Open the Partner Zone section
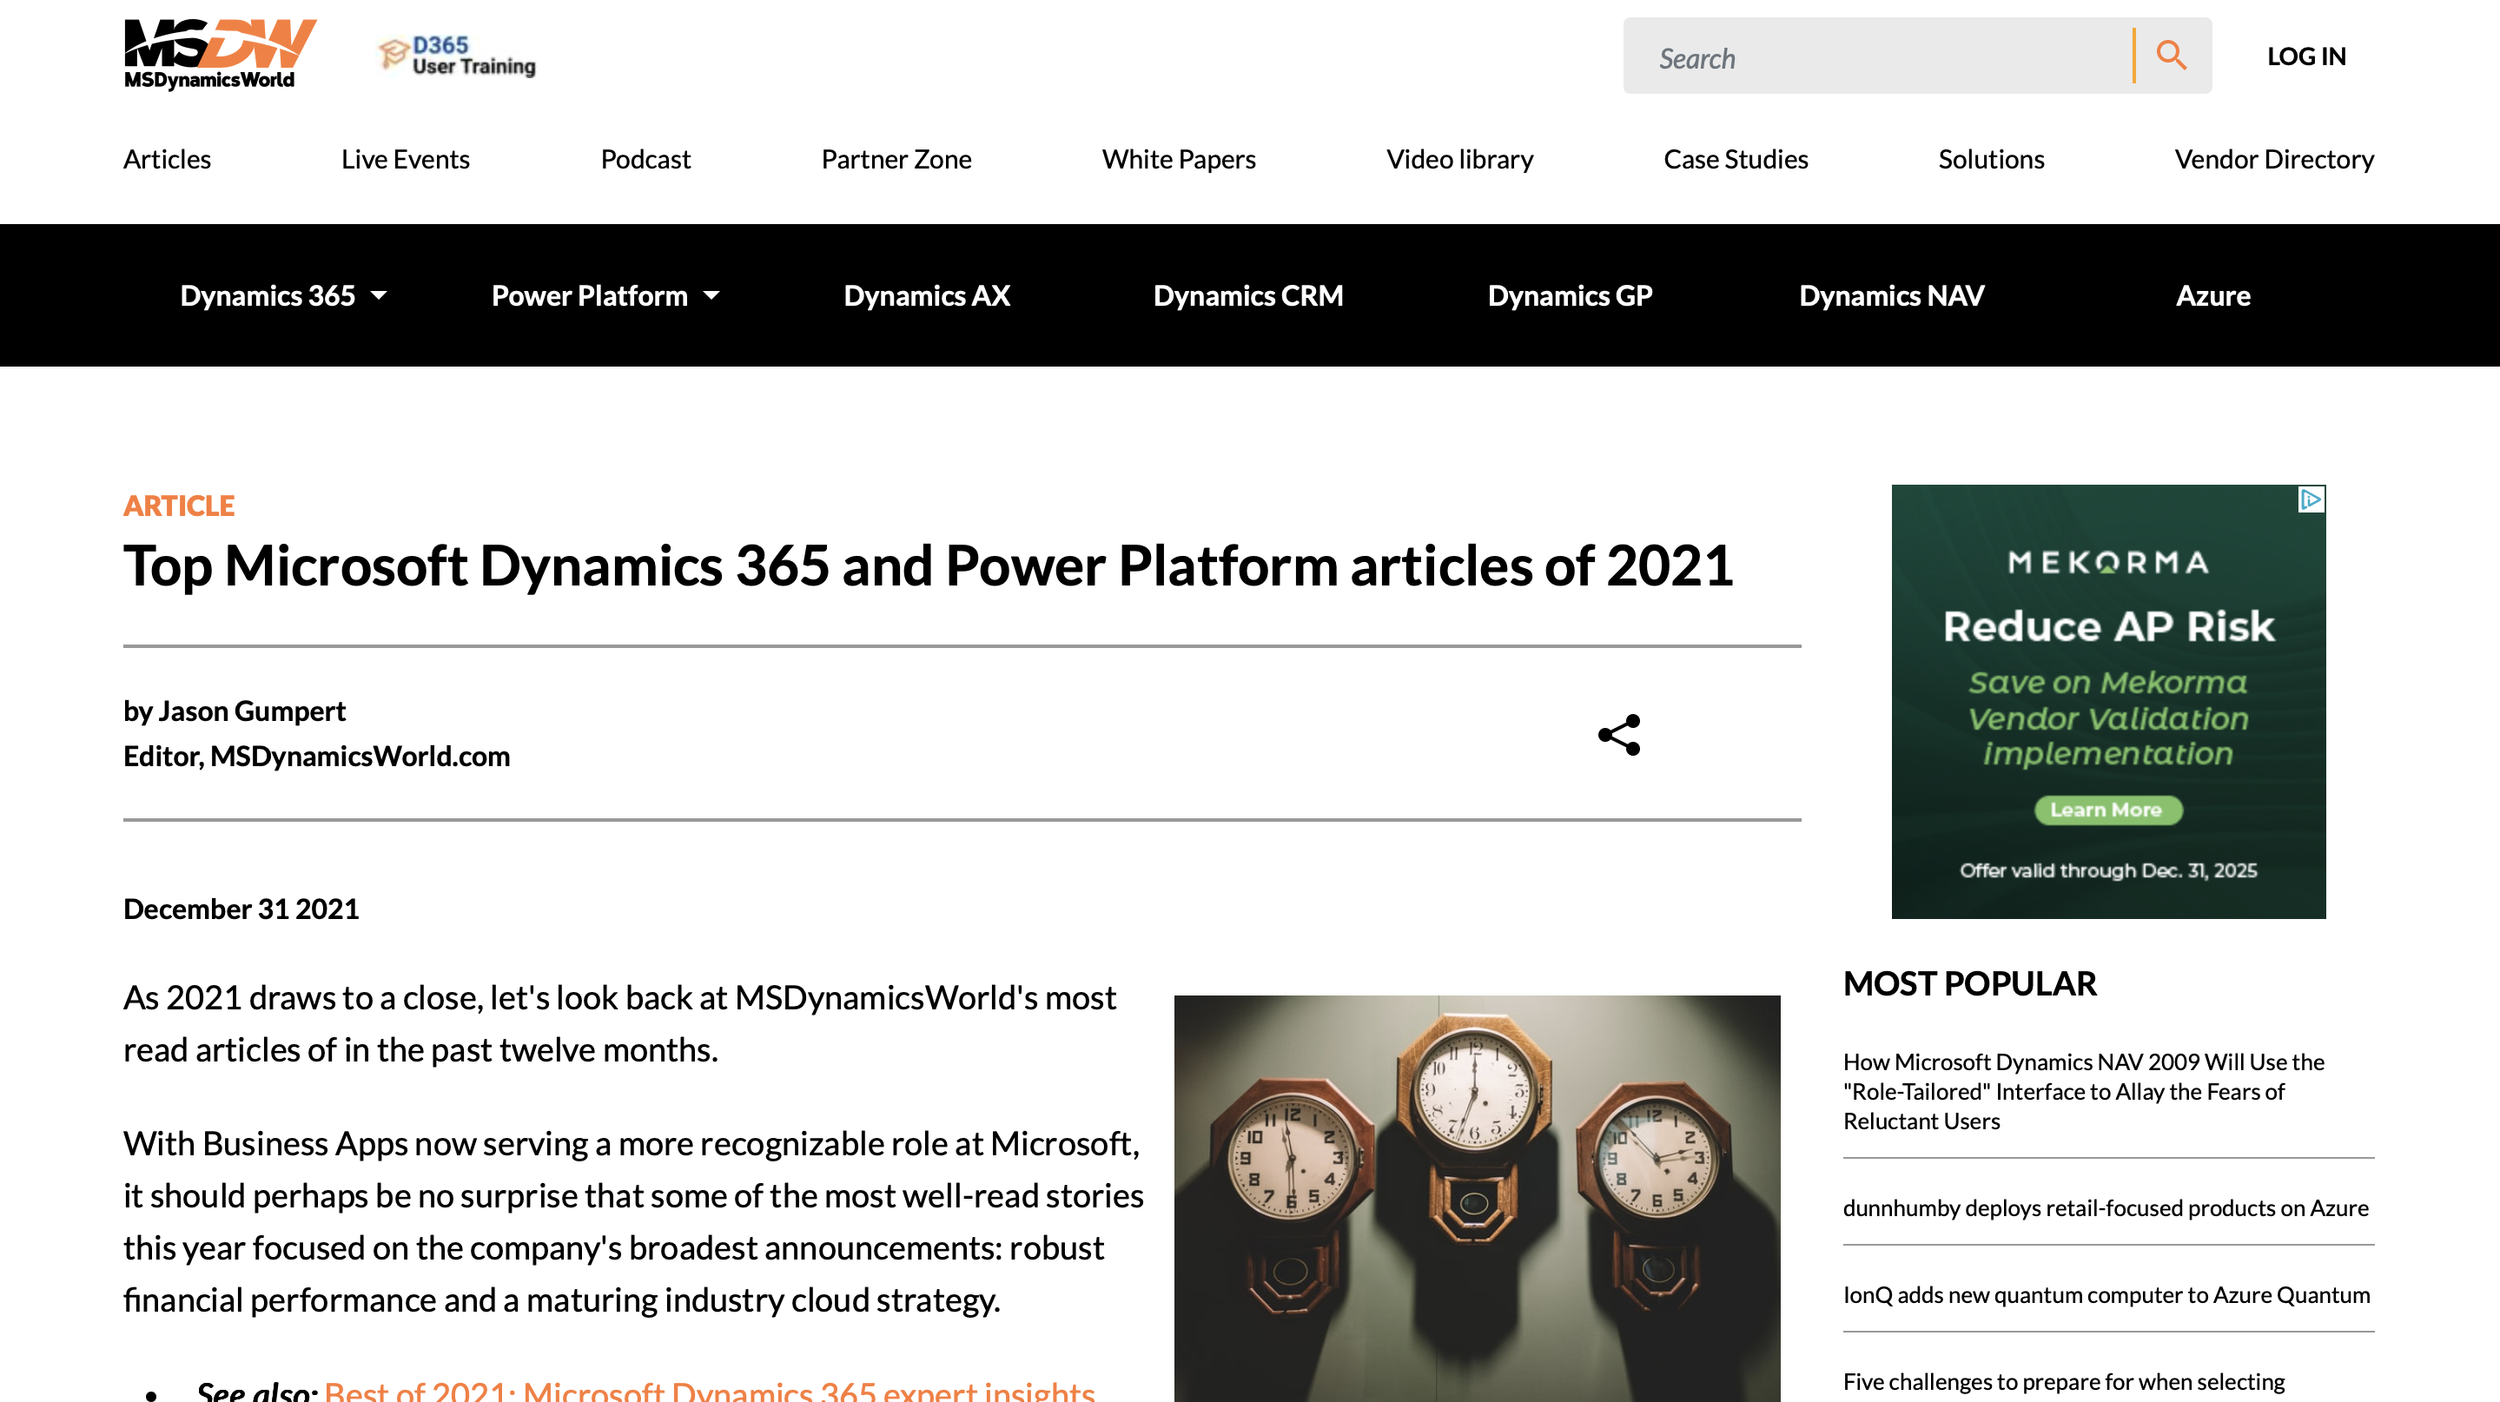 (896, 158)
